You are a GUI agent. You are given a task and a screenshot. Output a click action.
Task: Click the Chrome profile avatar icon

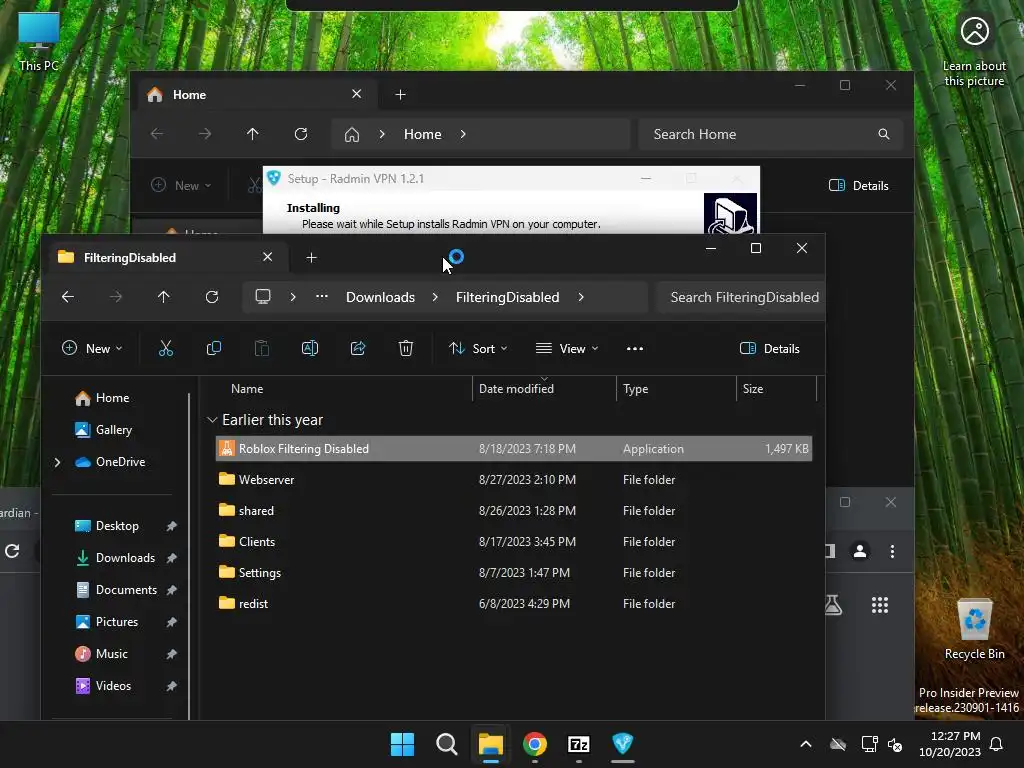[860, 551]
